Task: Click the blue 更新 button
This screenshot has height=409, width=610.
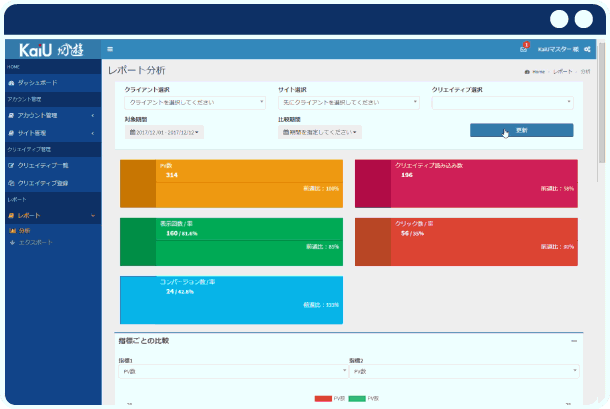Action: coord(521,130)
